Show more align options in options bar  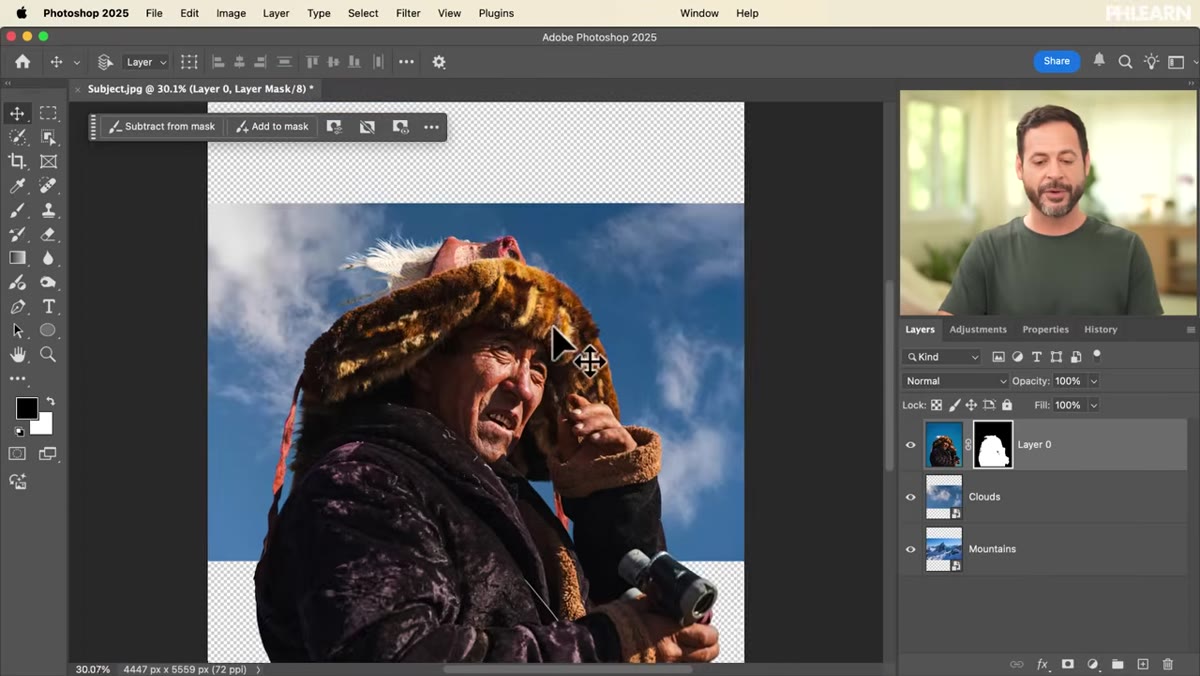pos(406,62)
